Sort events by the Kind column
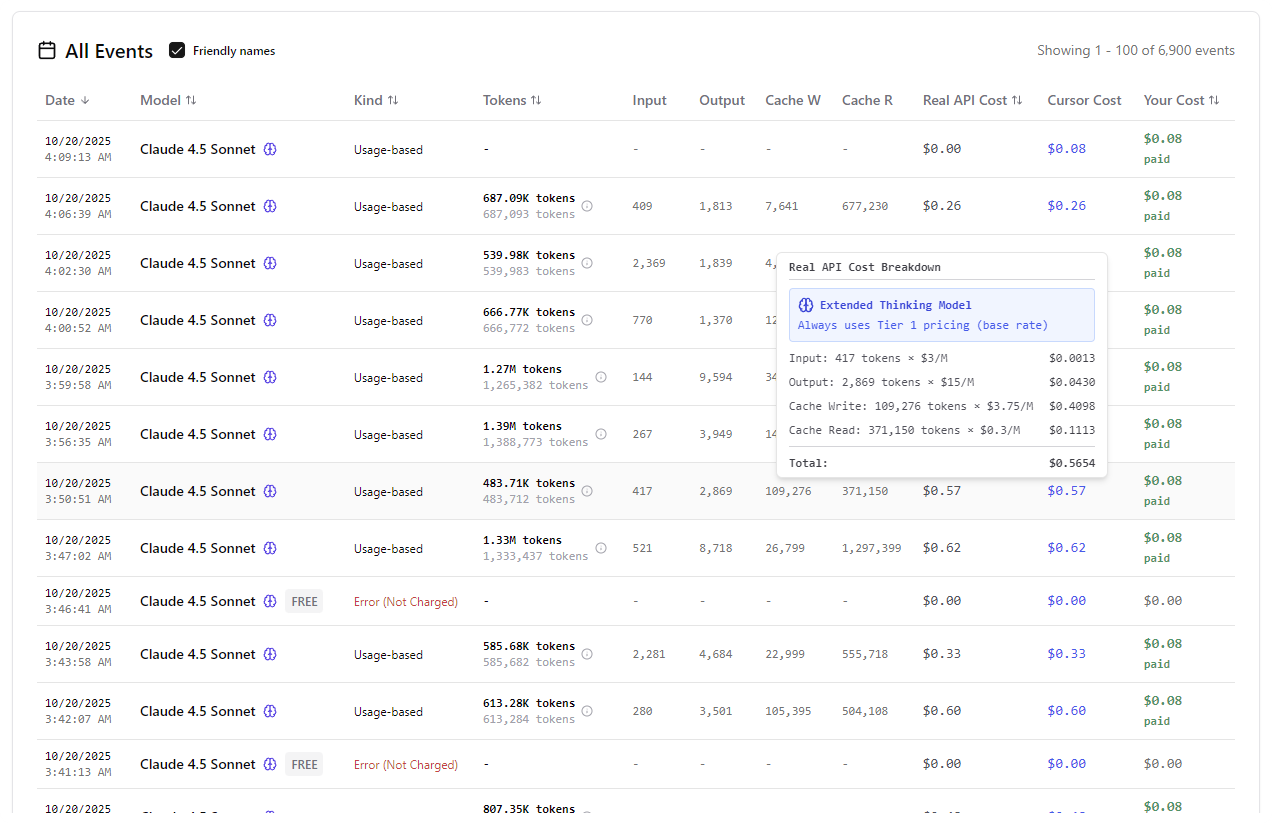Screen dimensions: 1272x823 [x=376, y=100]
